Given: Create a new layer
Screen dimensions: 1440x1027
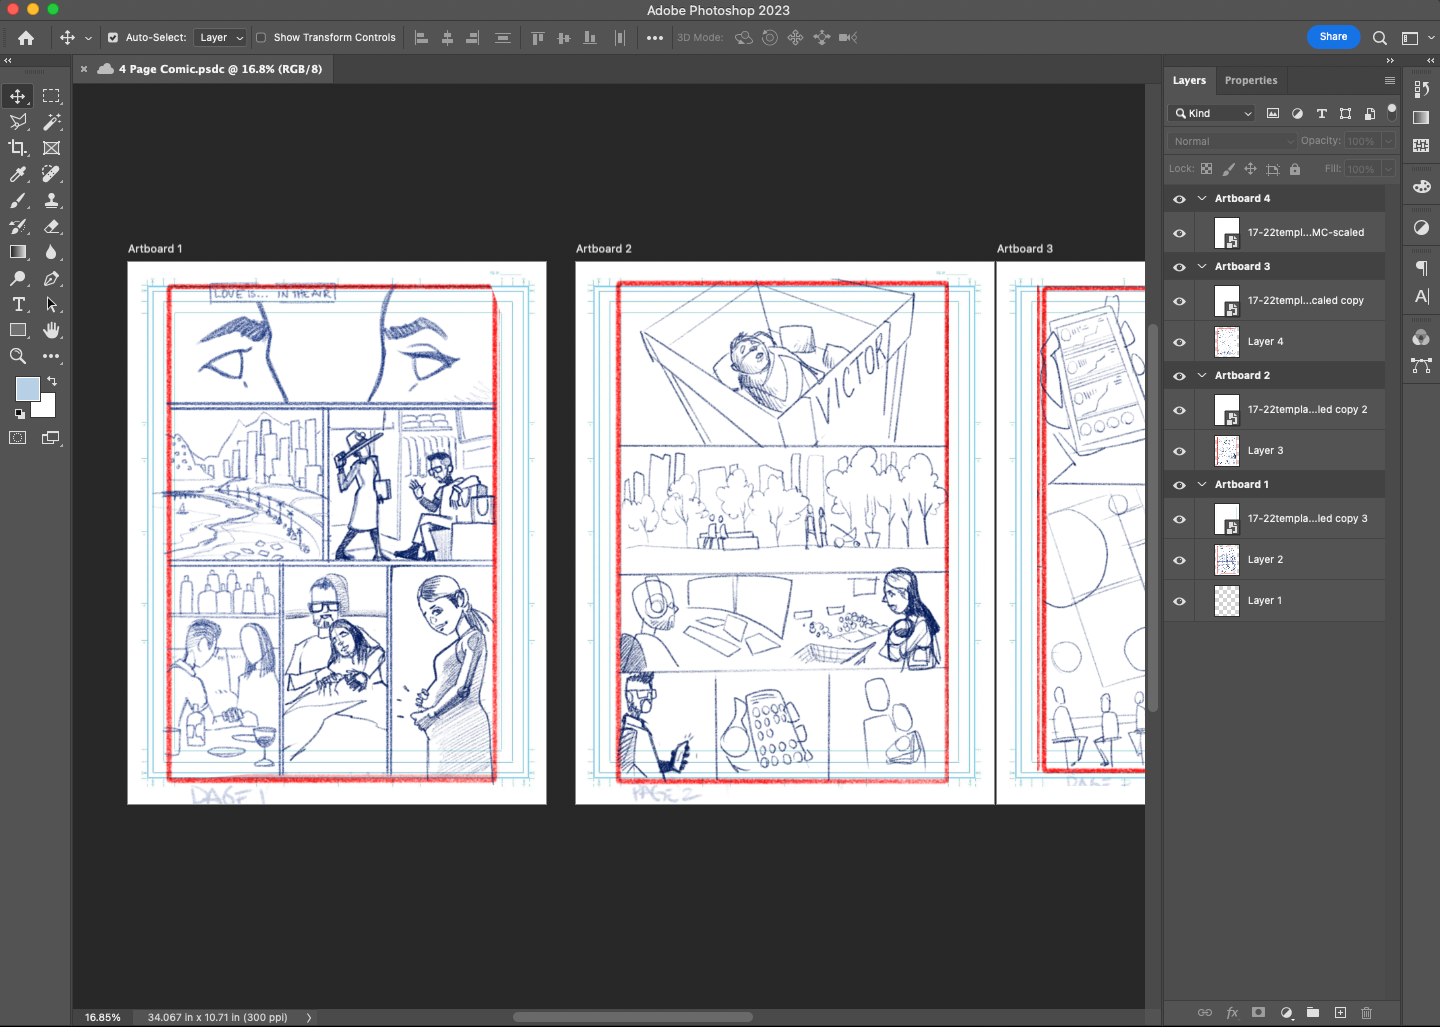Looking at the screenshot, I should point(1341,1013).
